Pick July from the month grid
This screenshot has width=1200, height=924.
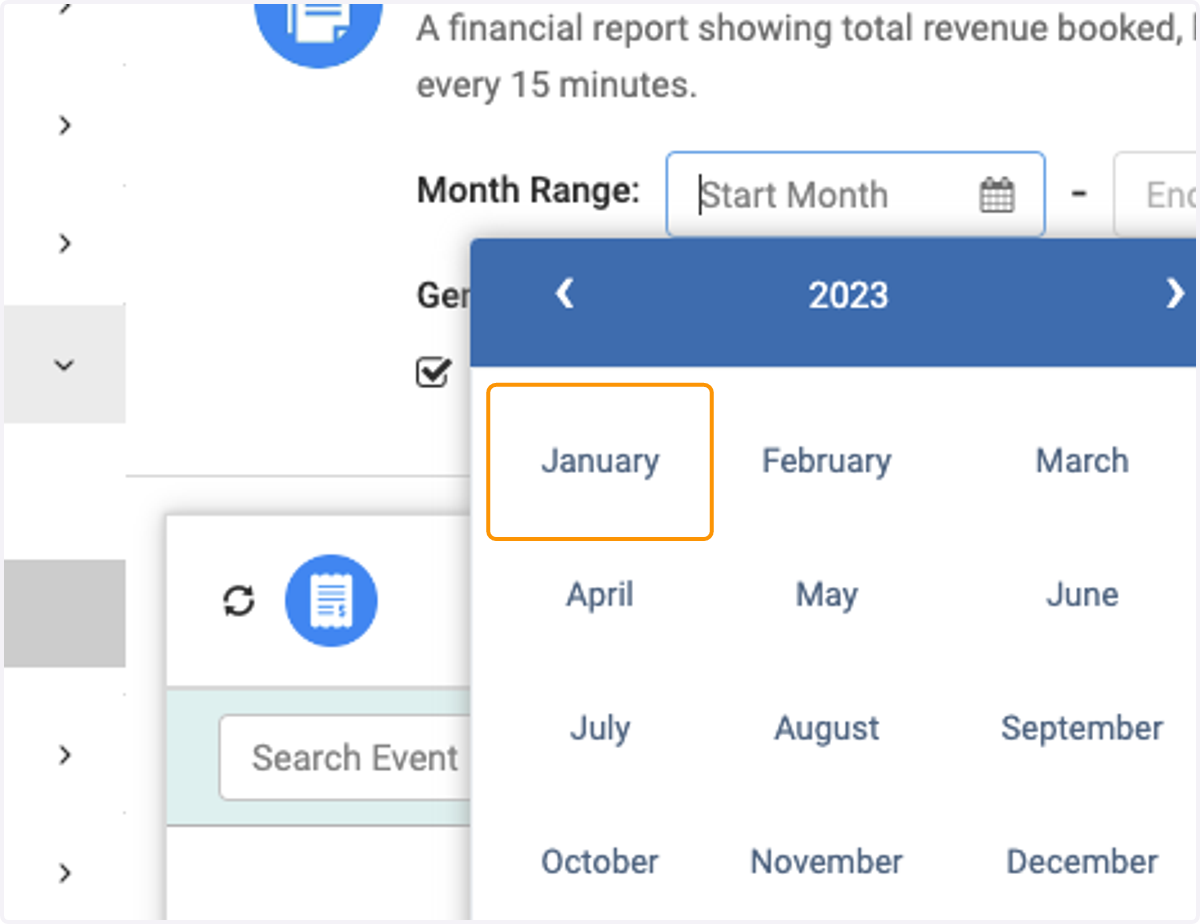pos(600,728)
